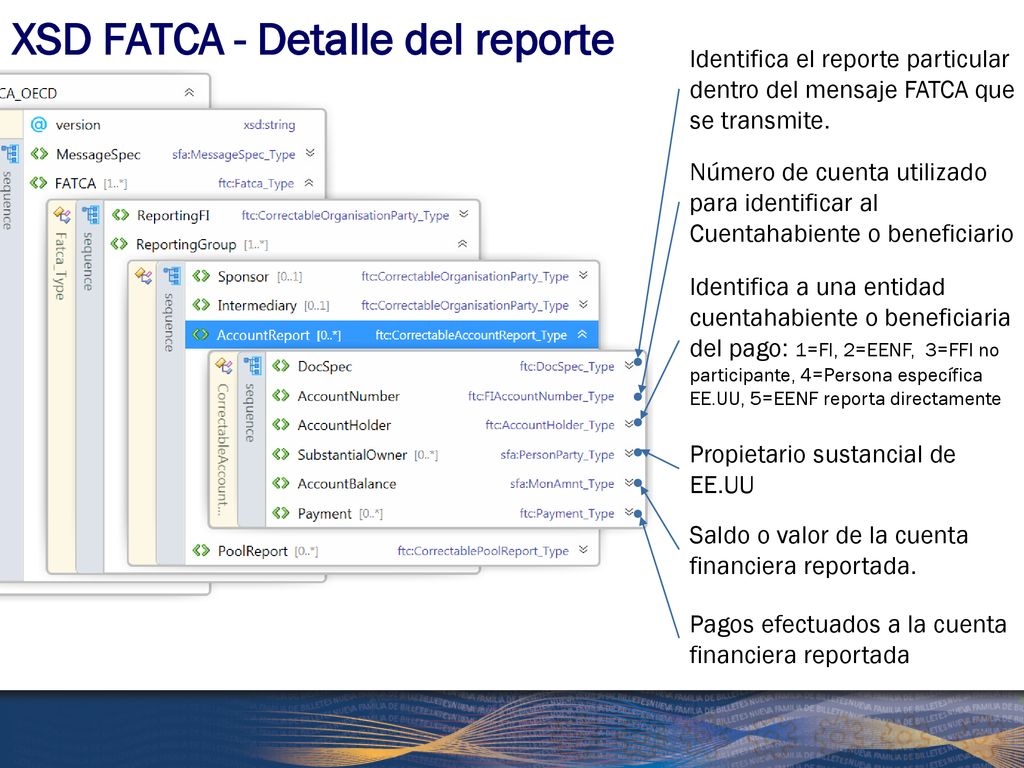Viewport: 1024px width, 768px height.
Task: Click the xsd:string type label
Action: click(x=269, y=125)
